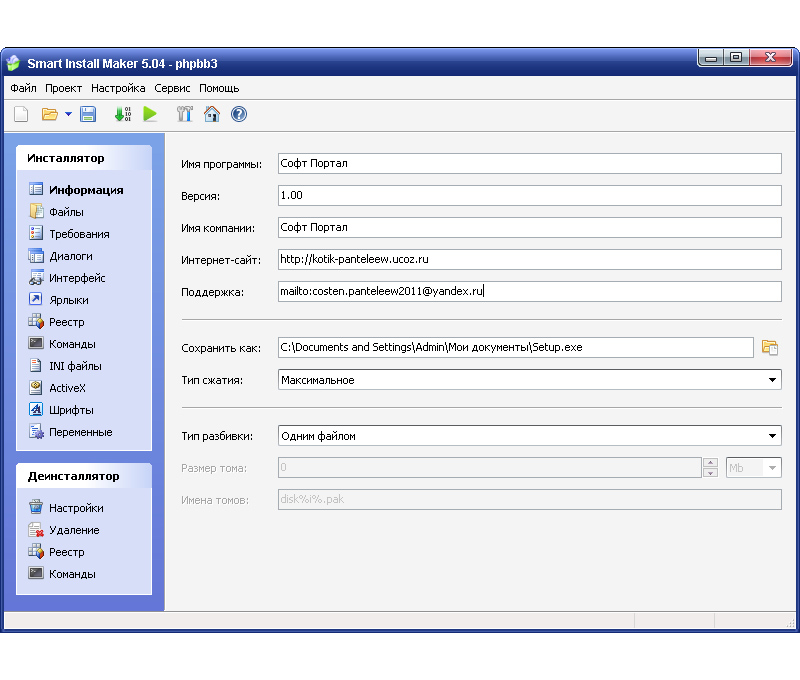
Task: Click the Smart Install Maker title bar icon
Action: pyautogui.click(x=13, y=63)
